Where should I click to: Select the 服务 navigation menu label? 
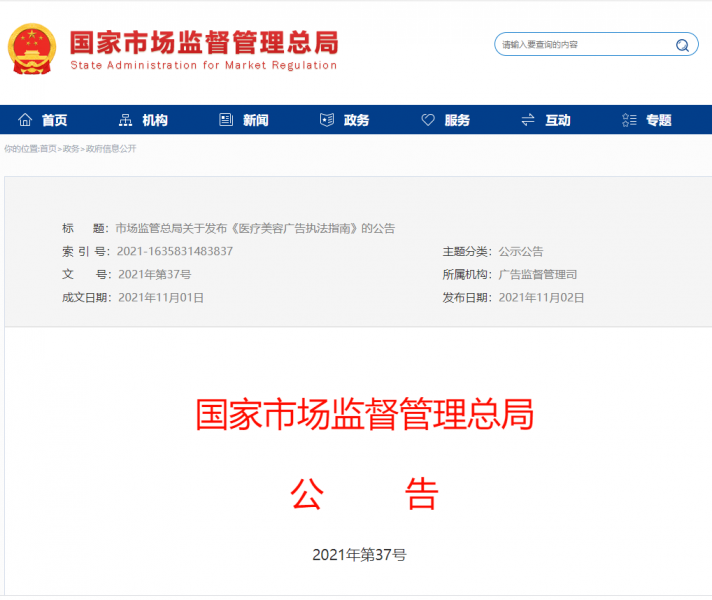tap(457, 120)
